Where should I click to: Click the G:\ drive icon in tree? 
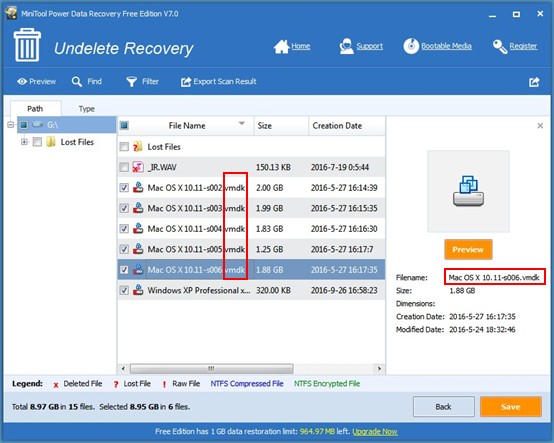pos(38,125)
